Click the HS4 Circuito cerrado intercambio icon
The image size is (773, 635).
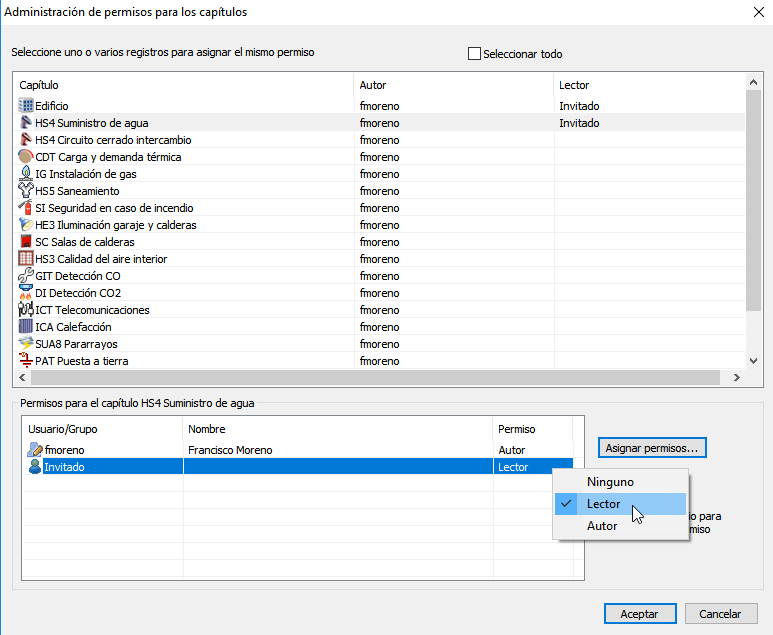[x=26, y=140]
